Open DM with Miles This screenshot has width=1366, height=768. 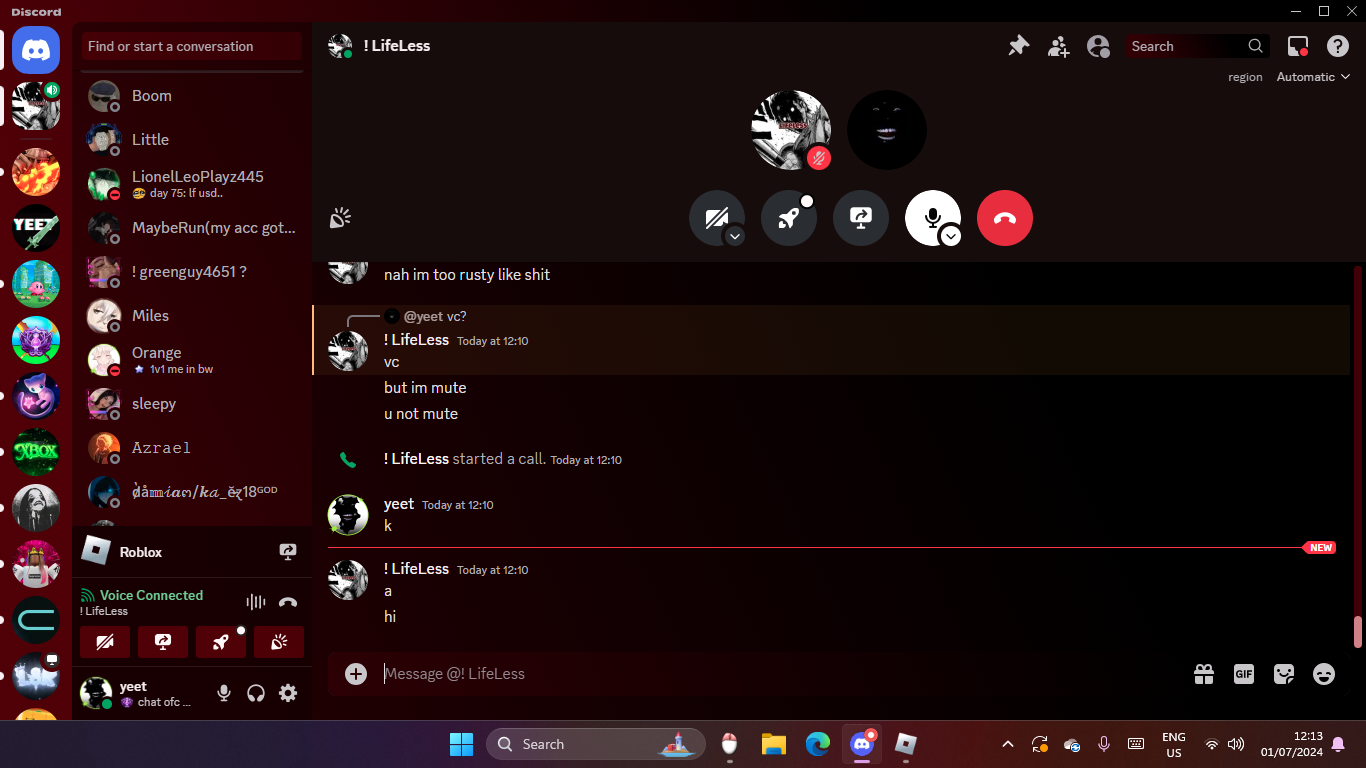coord(192,316)
